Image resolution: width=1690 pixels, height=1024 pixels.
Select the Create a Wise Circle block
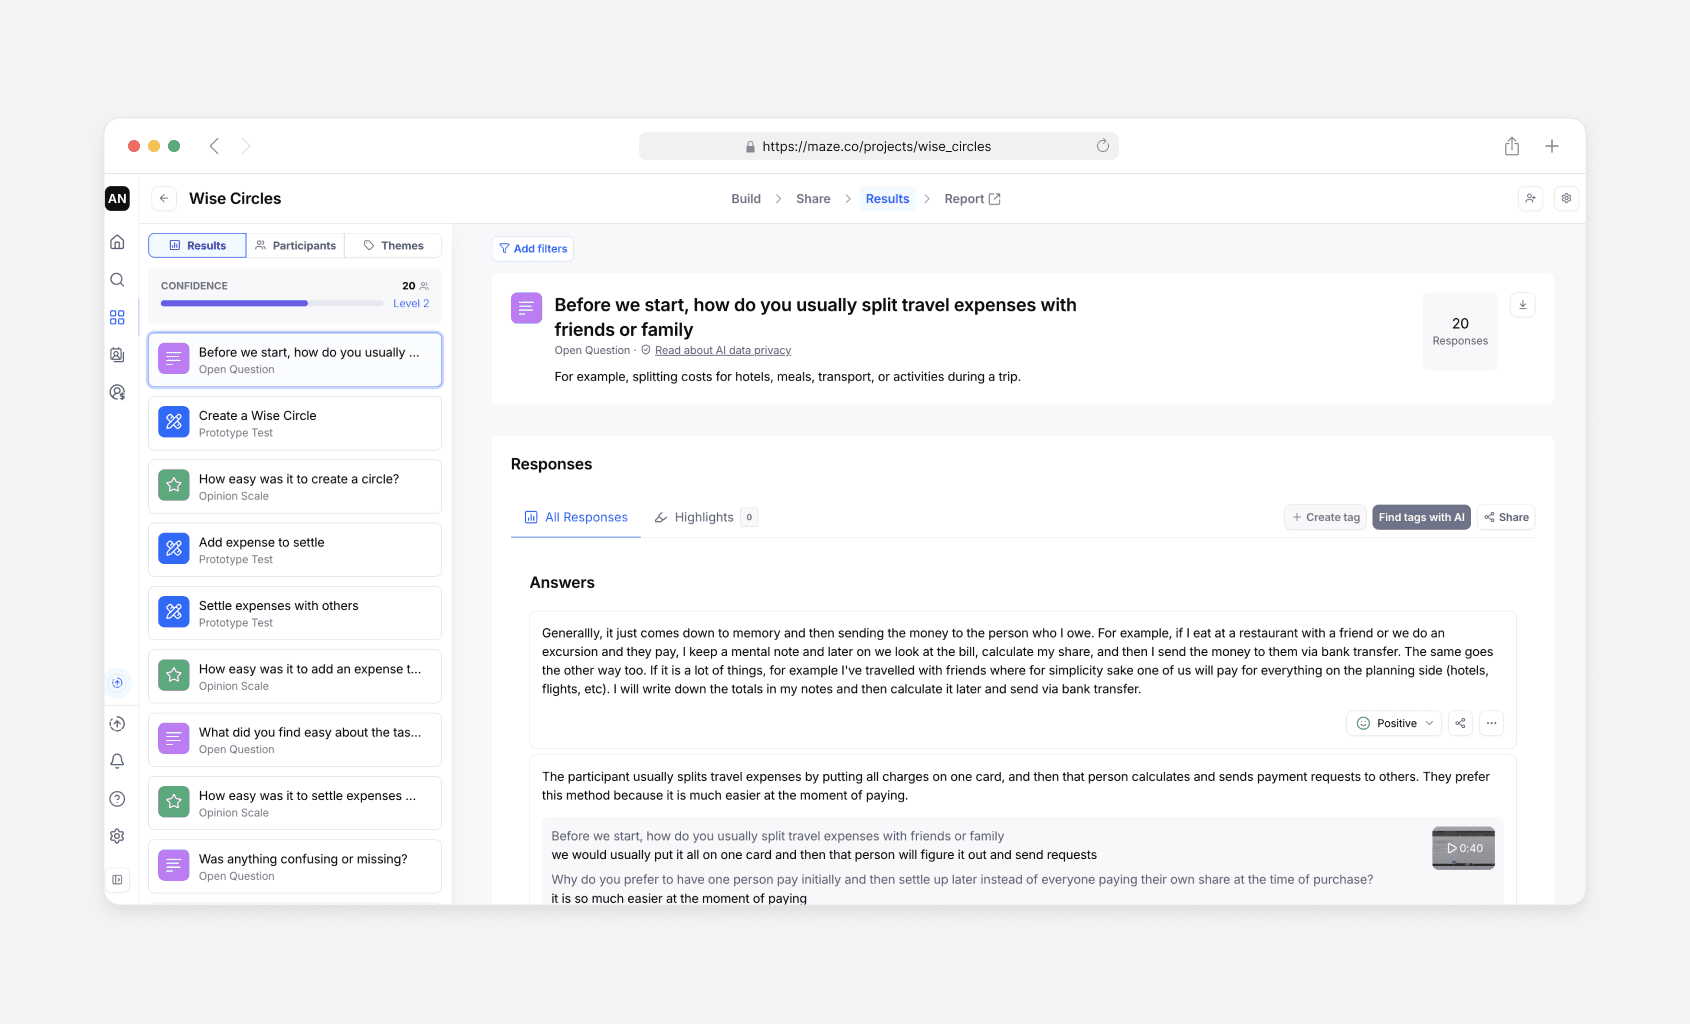click(295, 424)
